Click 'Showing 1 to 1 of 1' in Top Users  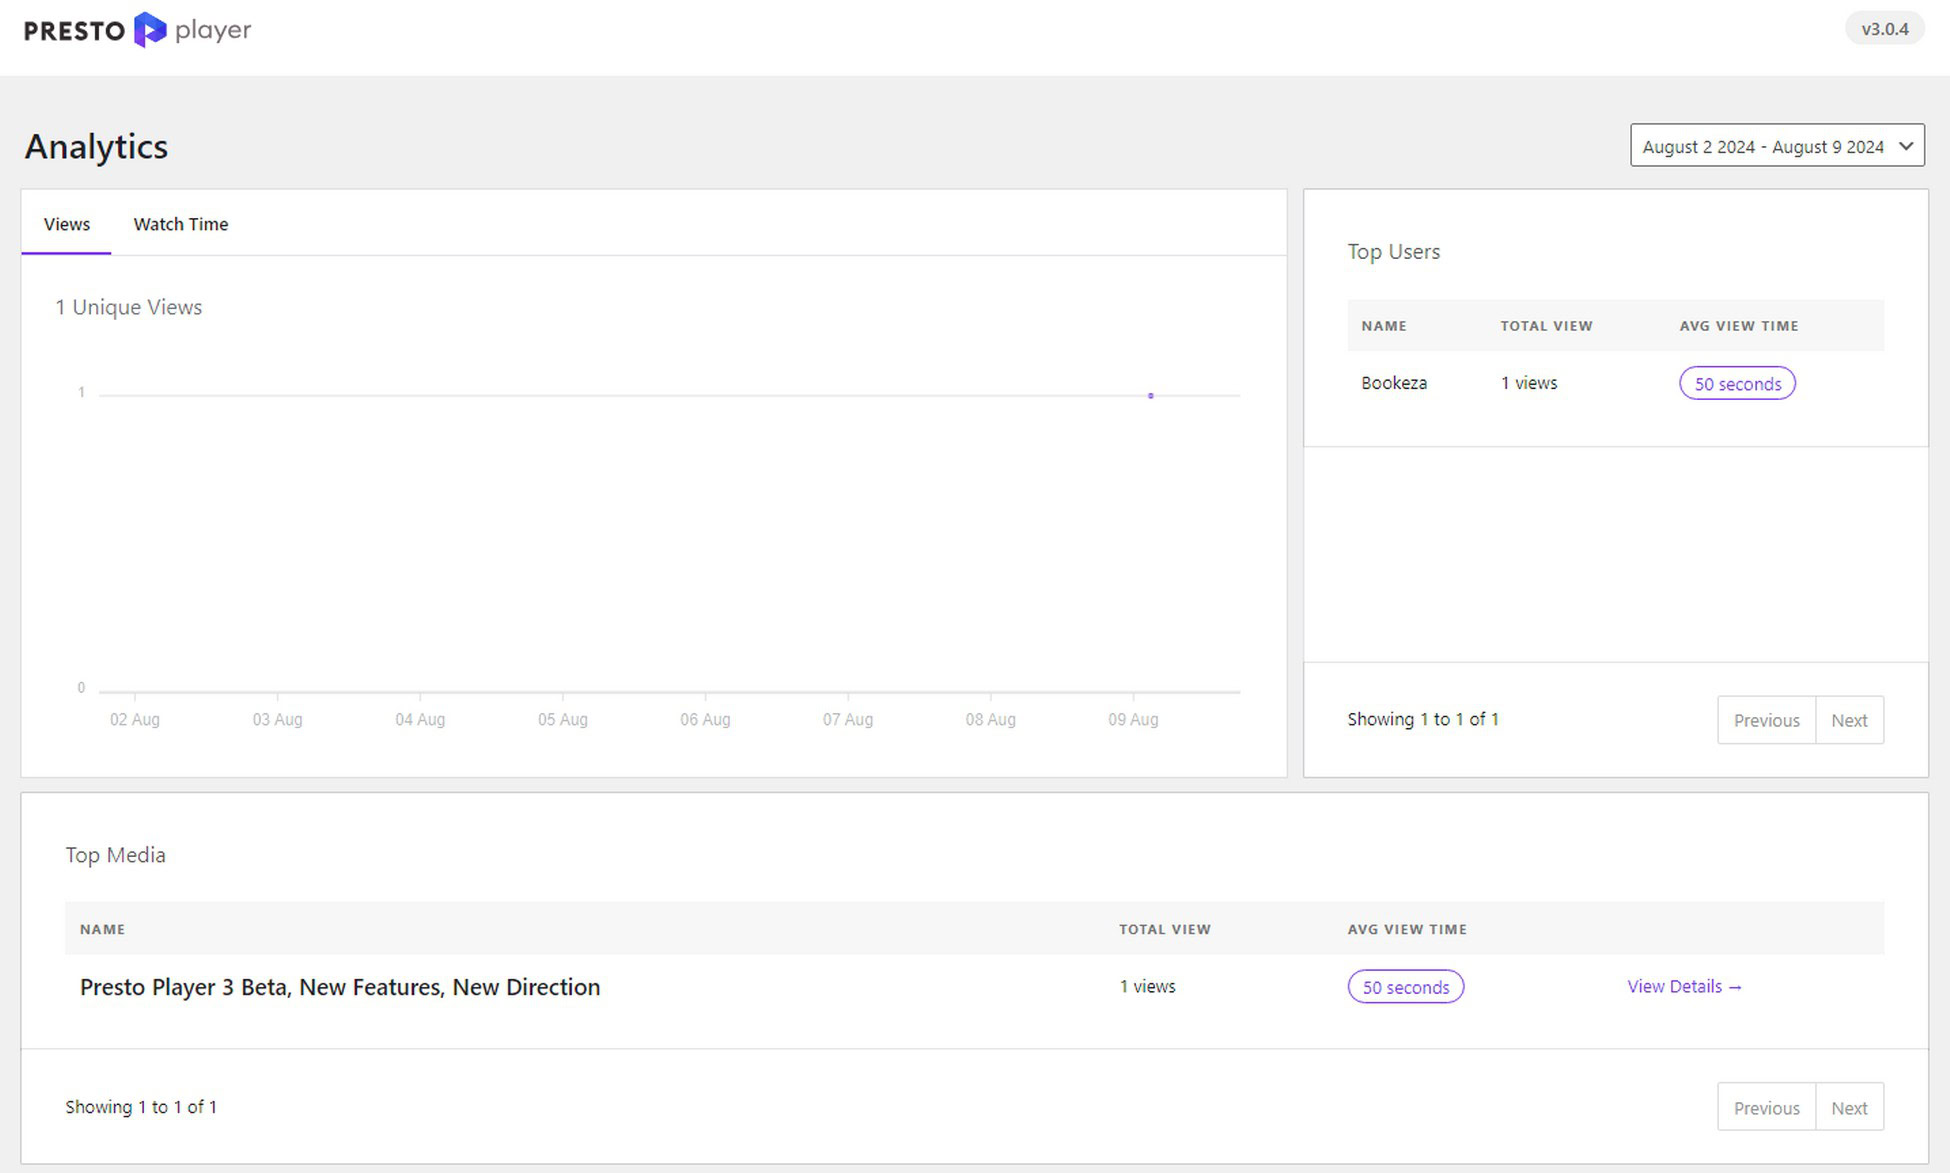[1423, 719]
